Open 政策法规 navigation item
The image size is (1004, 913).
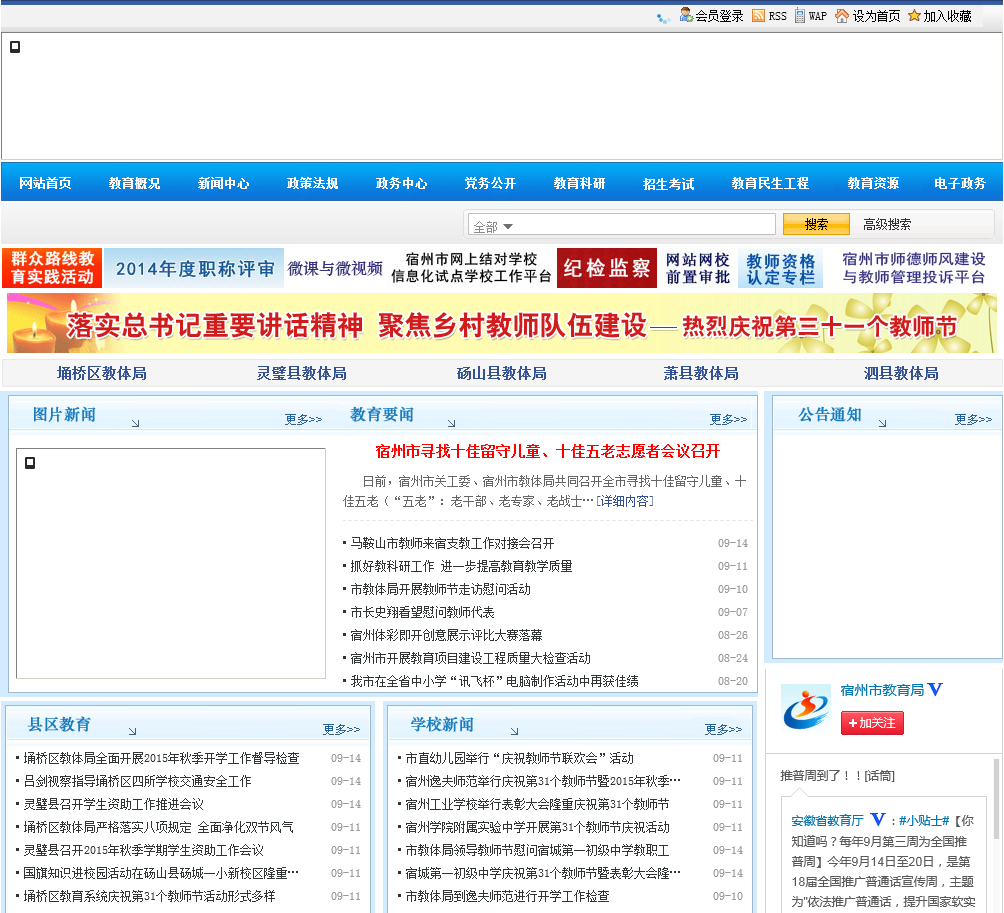(312, 183)
